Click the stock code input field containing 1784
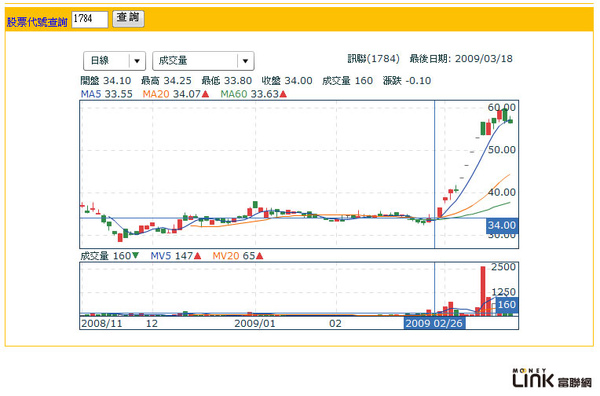 (90, 19)
